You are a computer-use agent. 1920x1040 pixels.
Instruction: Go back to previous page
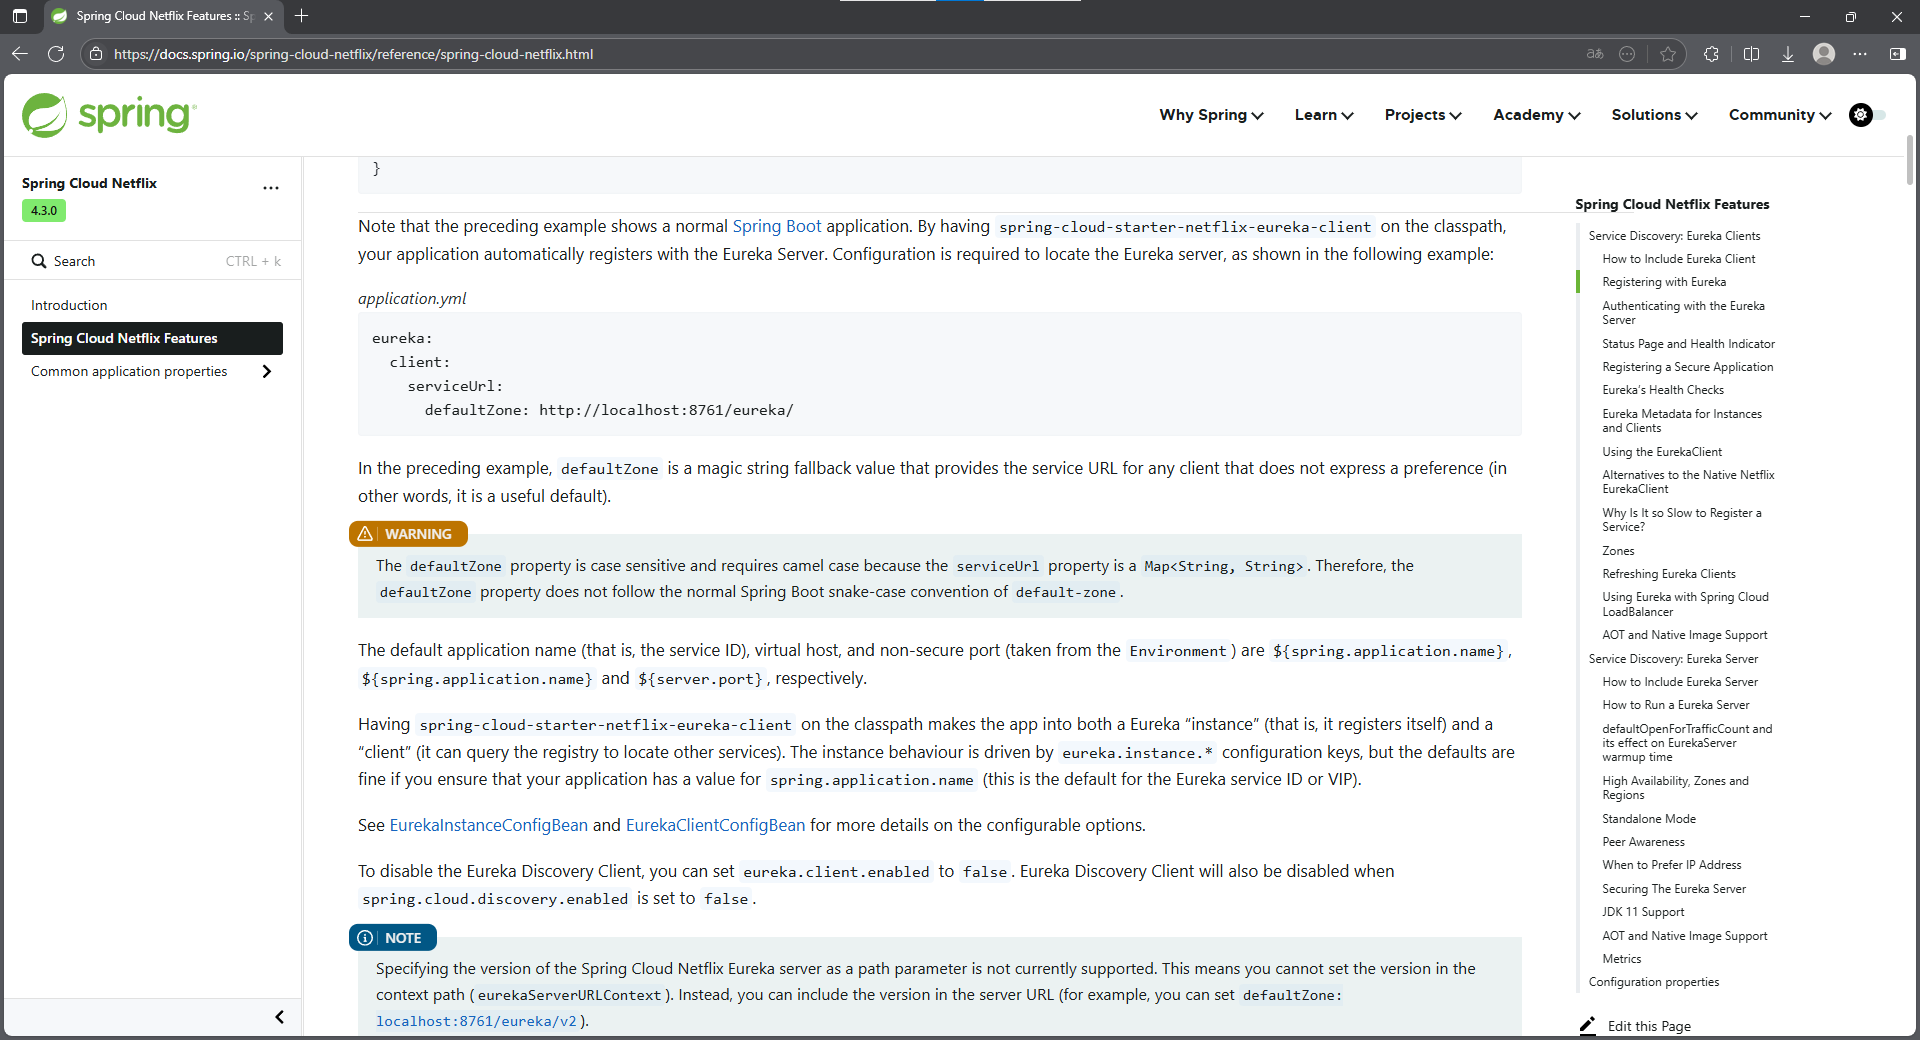point(20,54)
